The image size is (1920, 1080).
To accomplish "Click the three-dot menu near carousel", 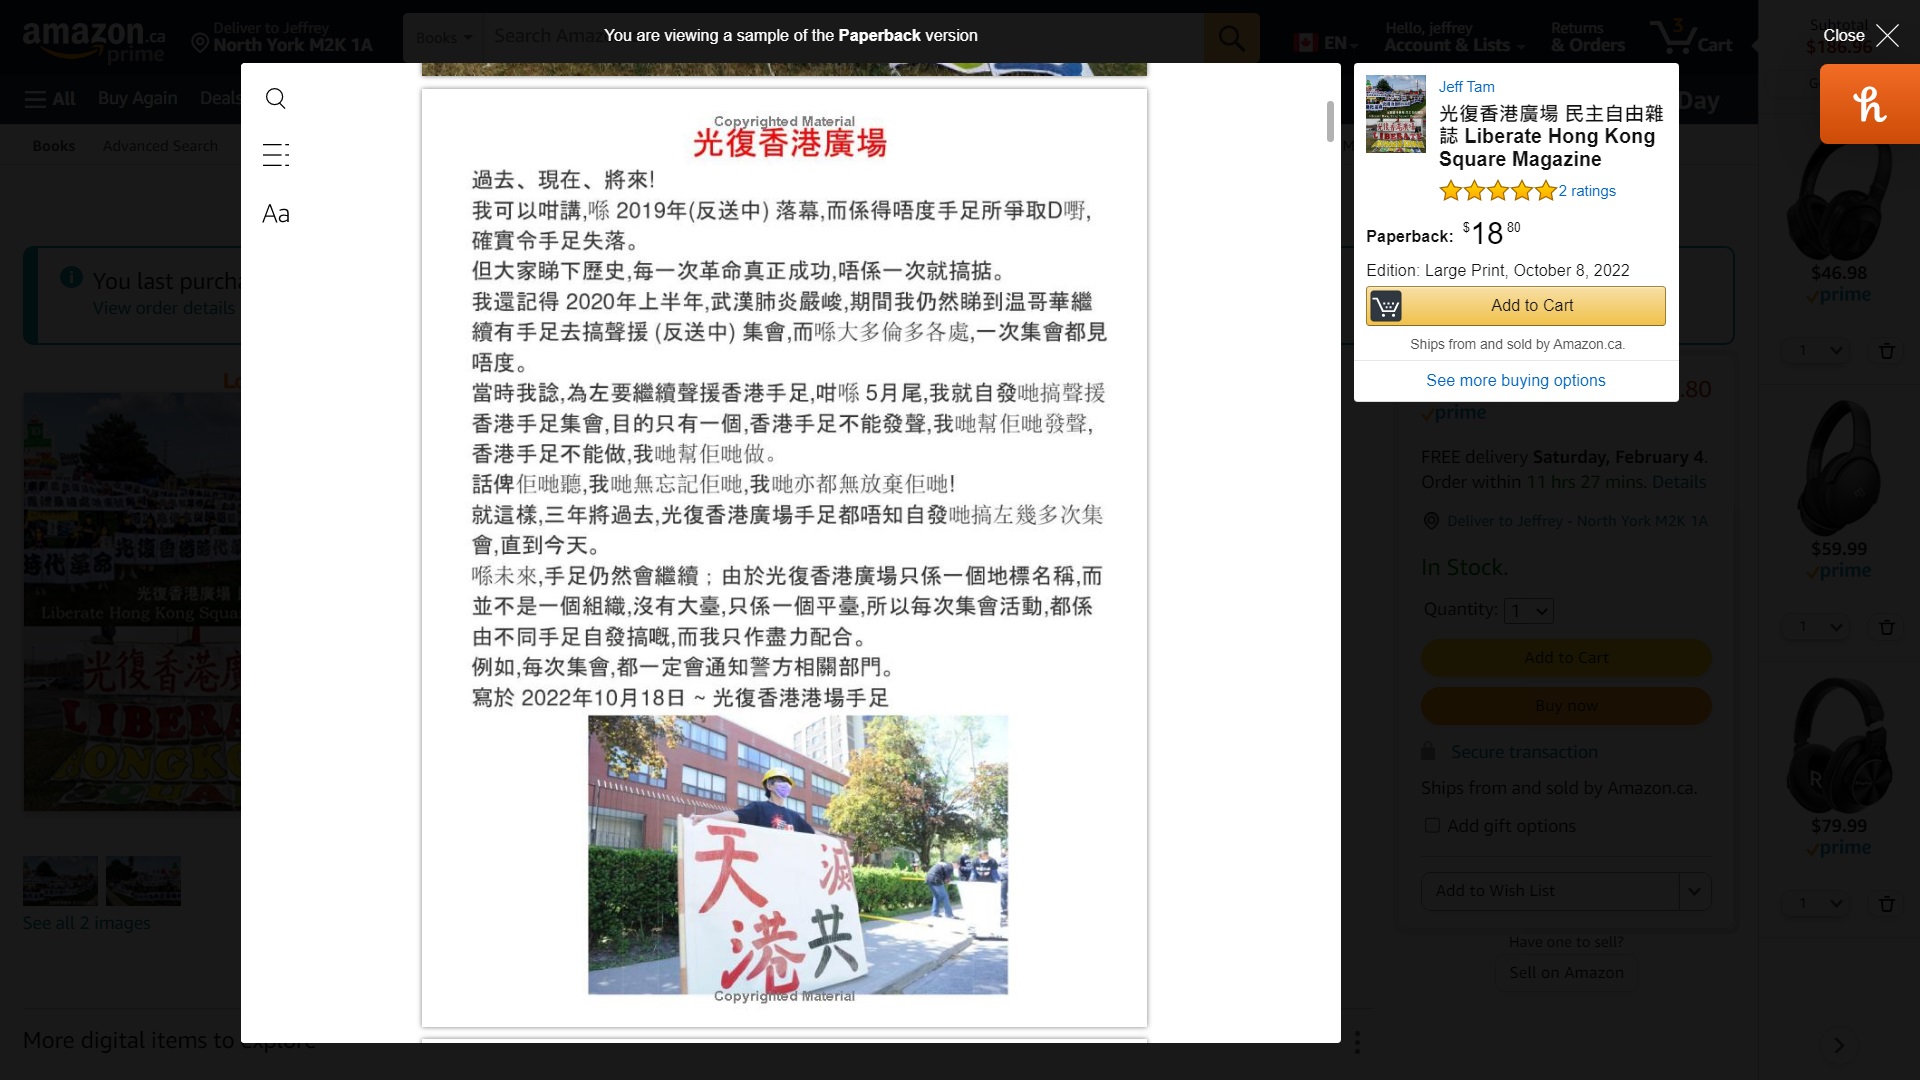I will point(1357,1043).
